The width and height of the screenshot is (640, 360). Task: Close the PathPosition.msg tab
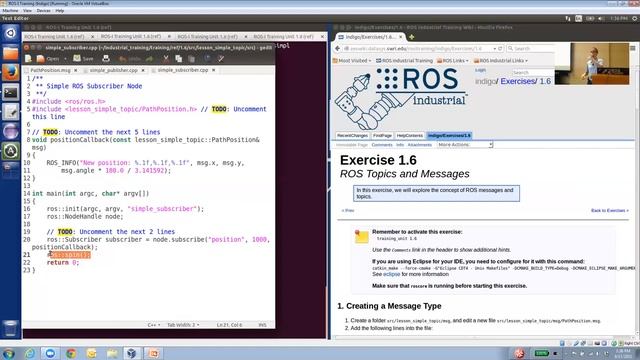pos(76,70)
